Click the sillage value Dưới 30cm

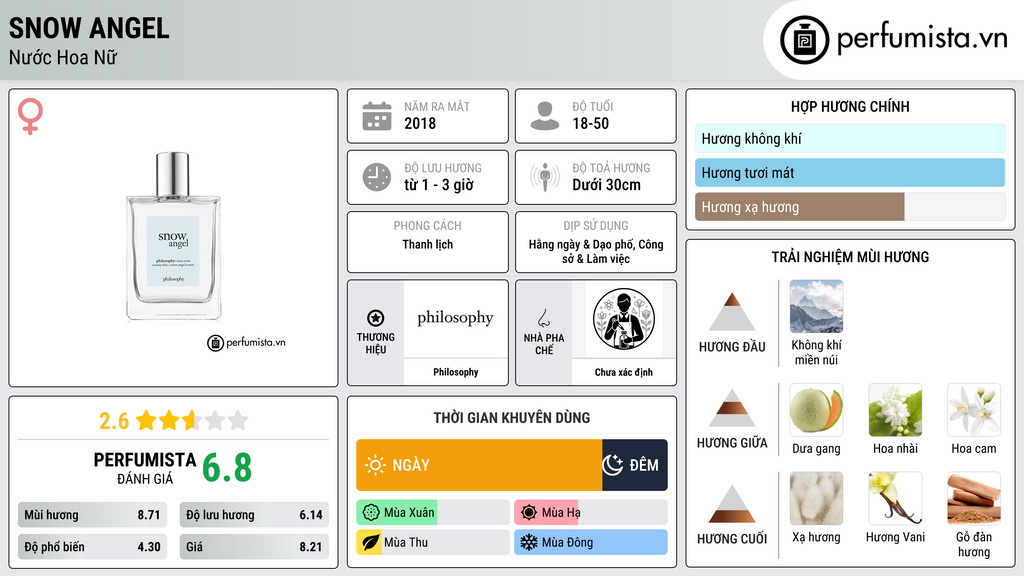click(x=606, y=185)
